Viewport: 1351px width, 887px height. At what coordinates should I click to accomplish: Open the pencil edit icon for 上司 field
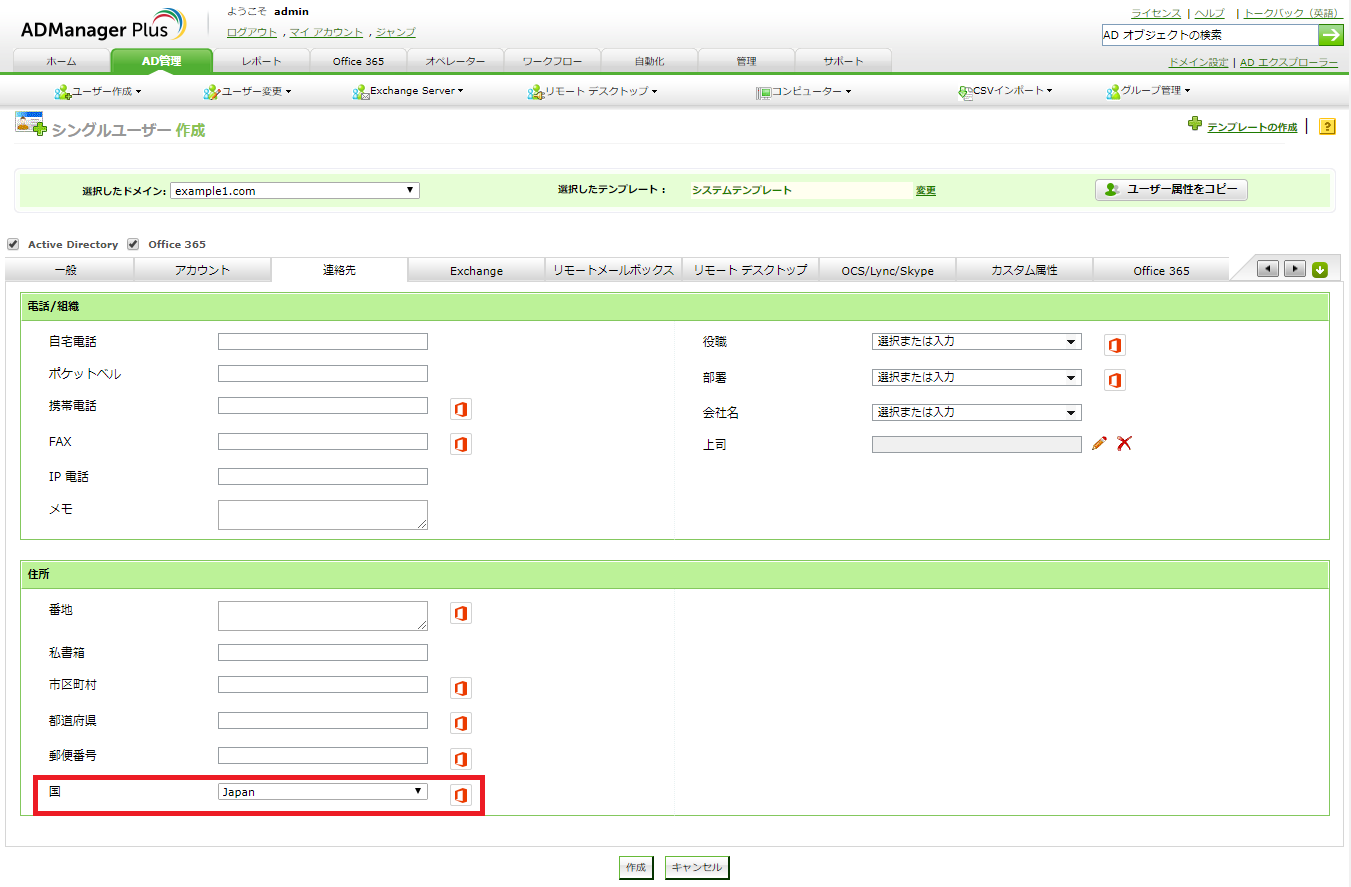pos(1098,443)
